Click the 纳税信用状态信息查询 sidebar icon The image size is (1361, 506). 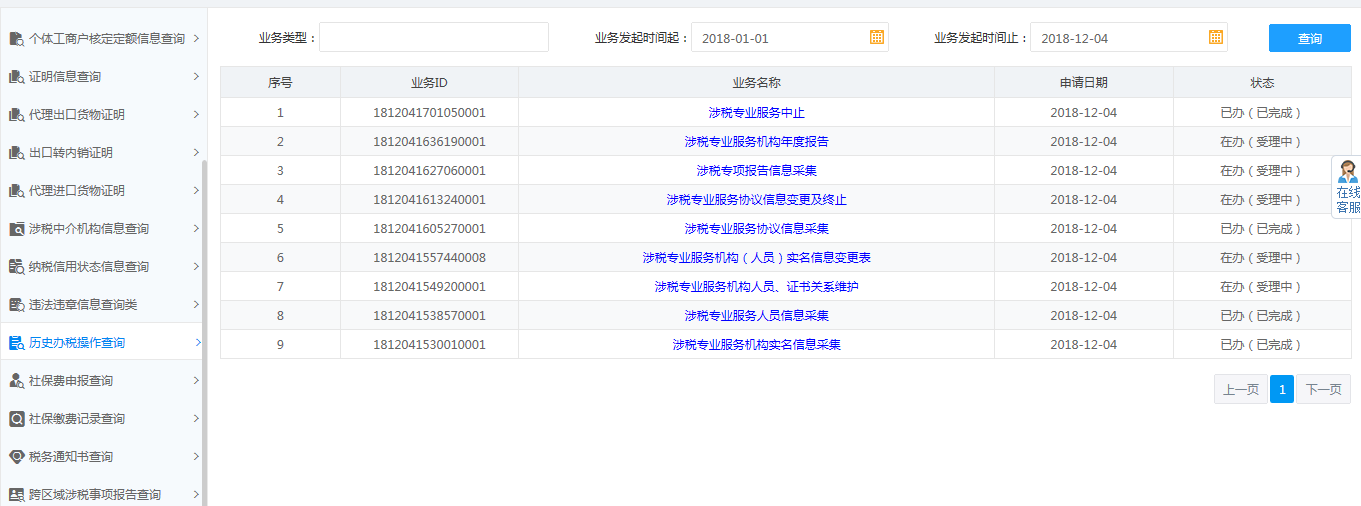[x=16, y=267]
